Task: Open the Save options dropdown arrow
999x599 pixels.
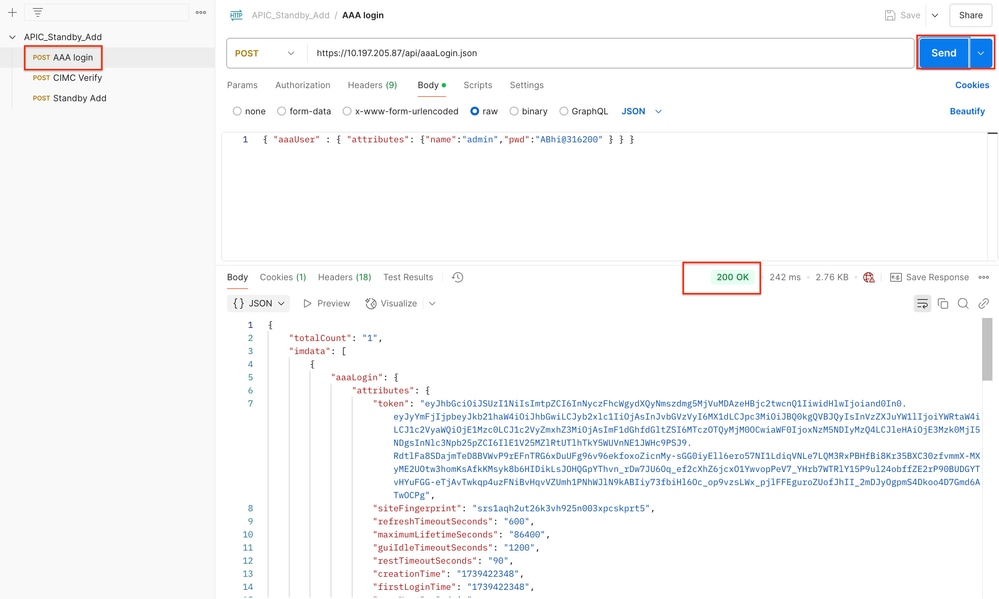Action: (935, 15)
